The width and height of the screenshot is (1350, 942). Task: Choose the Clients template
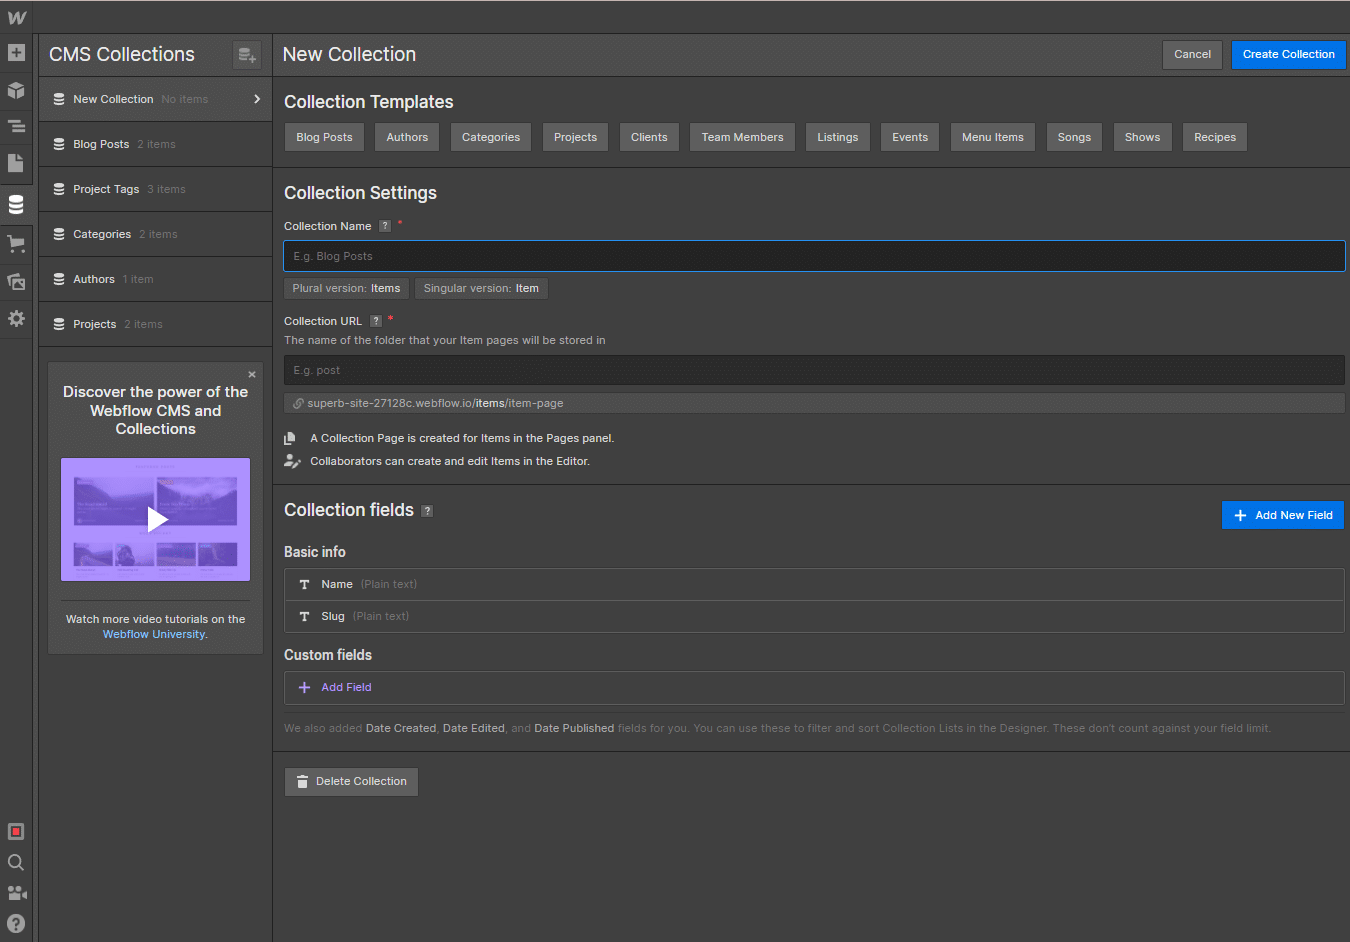pos(649,137)
